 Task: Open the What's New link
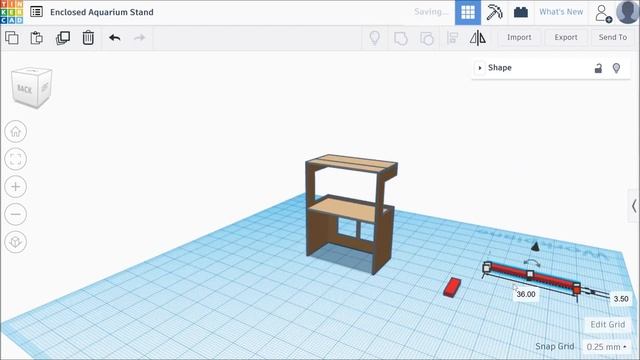tap(561, 12)
